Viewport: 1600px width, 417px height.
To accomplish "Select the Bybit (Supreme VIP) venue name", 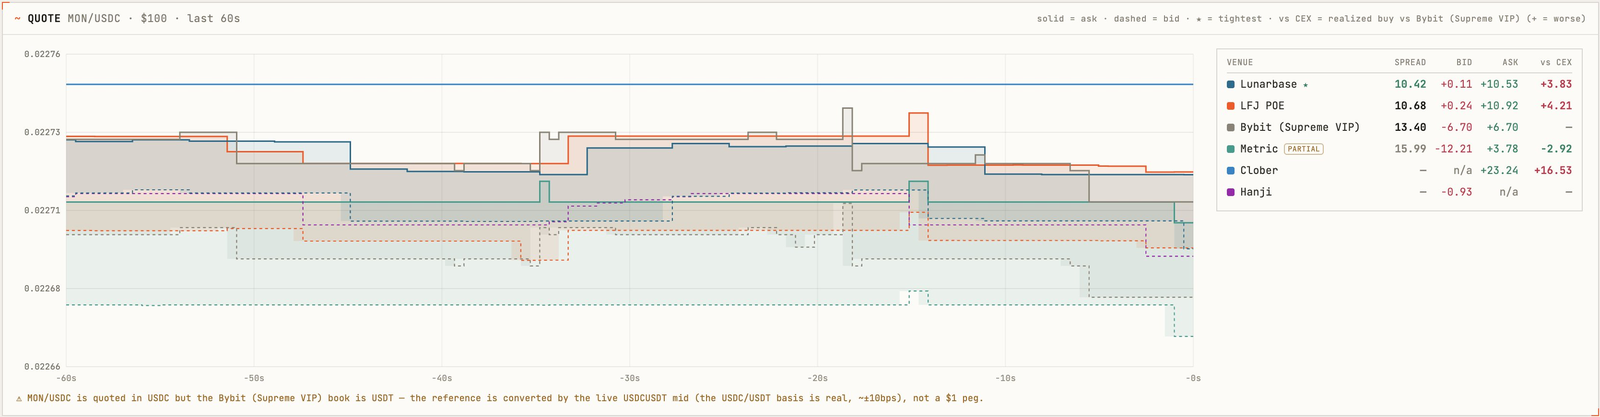I will [1300, 128].
